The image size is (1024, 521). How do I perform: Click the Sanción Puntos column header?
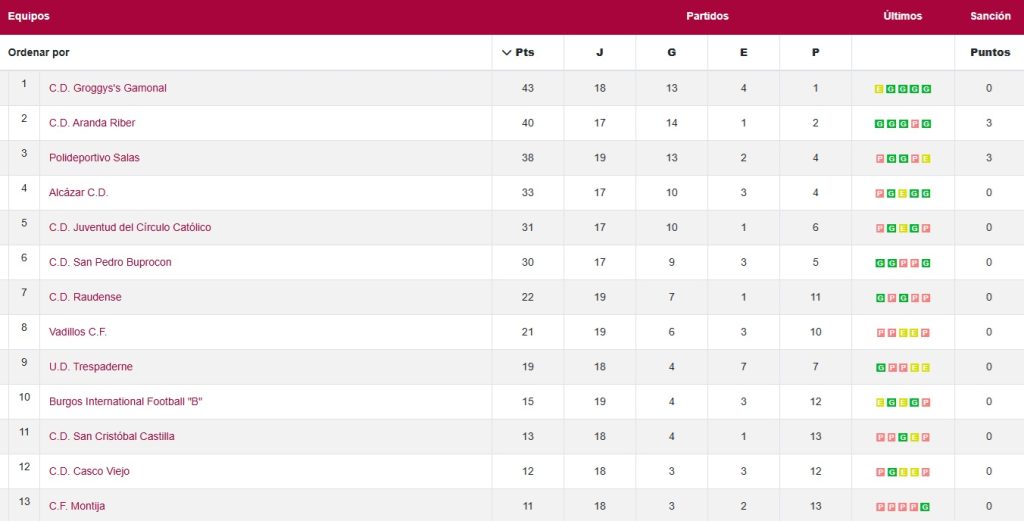coord(989,52)
